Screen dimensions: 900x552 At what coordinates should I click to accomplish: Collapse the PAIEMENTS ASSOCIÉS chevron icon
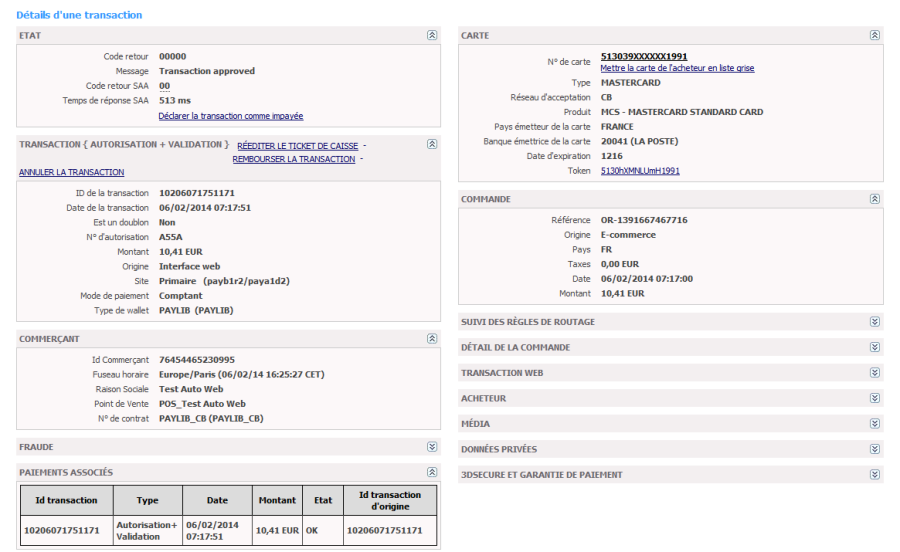432,472
